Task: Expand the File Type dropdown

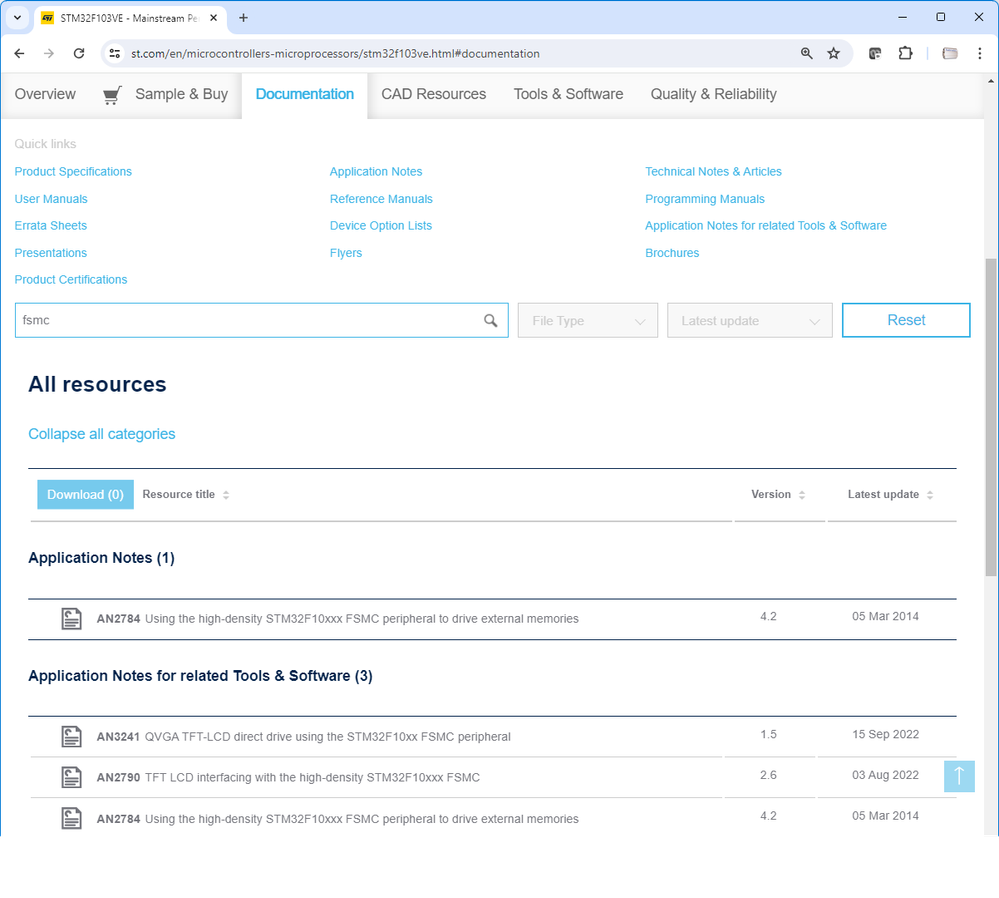Action: tap(587, 321)
